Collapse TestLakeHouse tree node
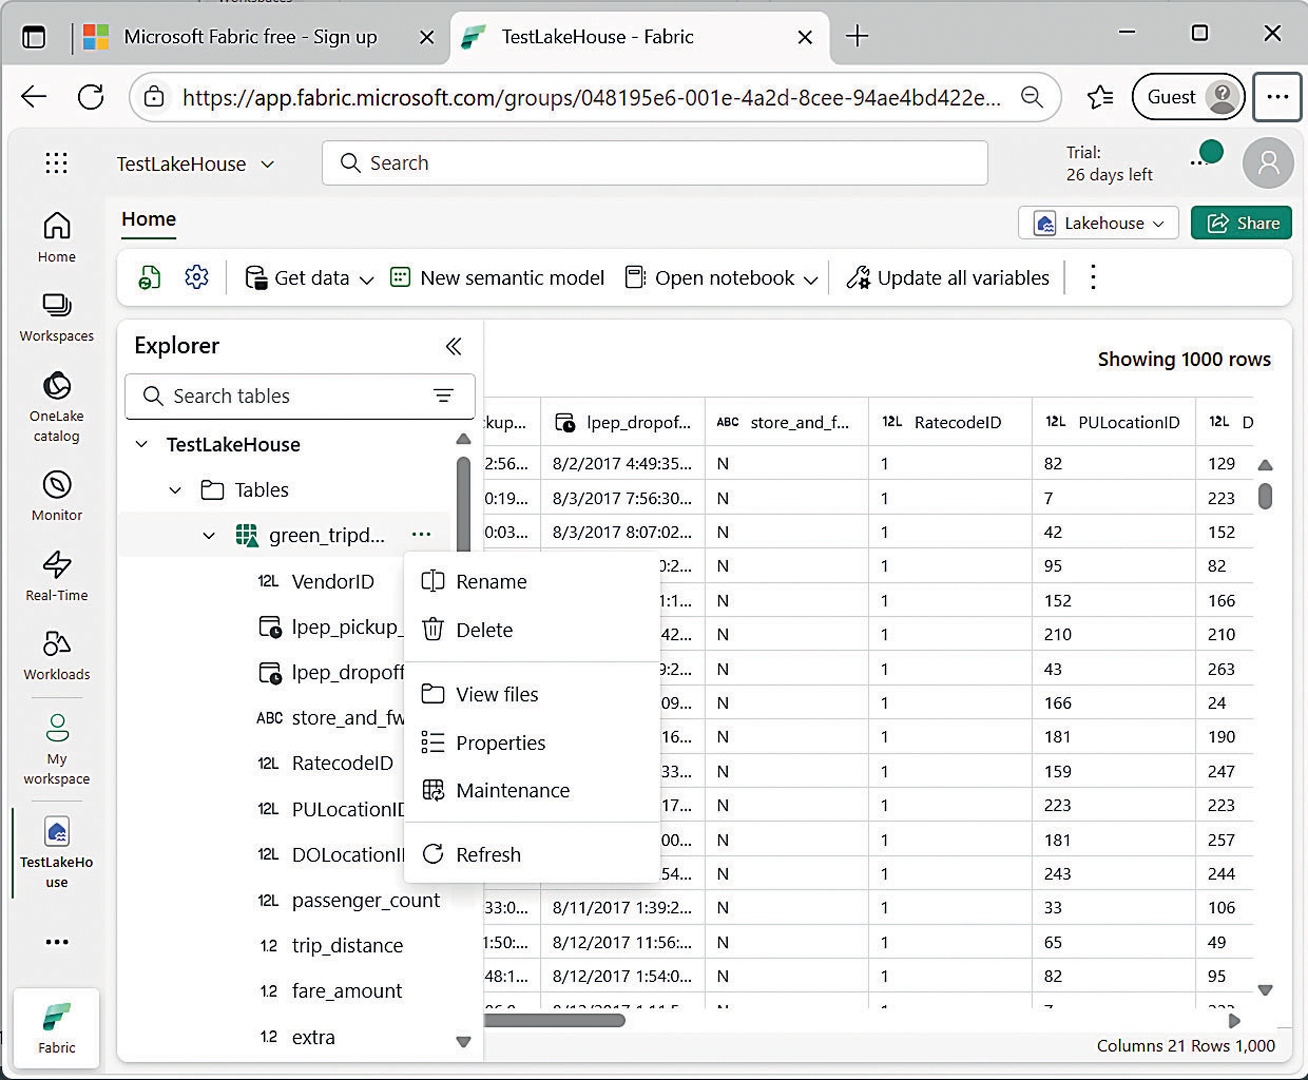 [x=142, y=444]
